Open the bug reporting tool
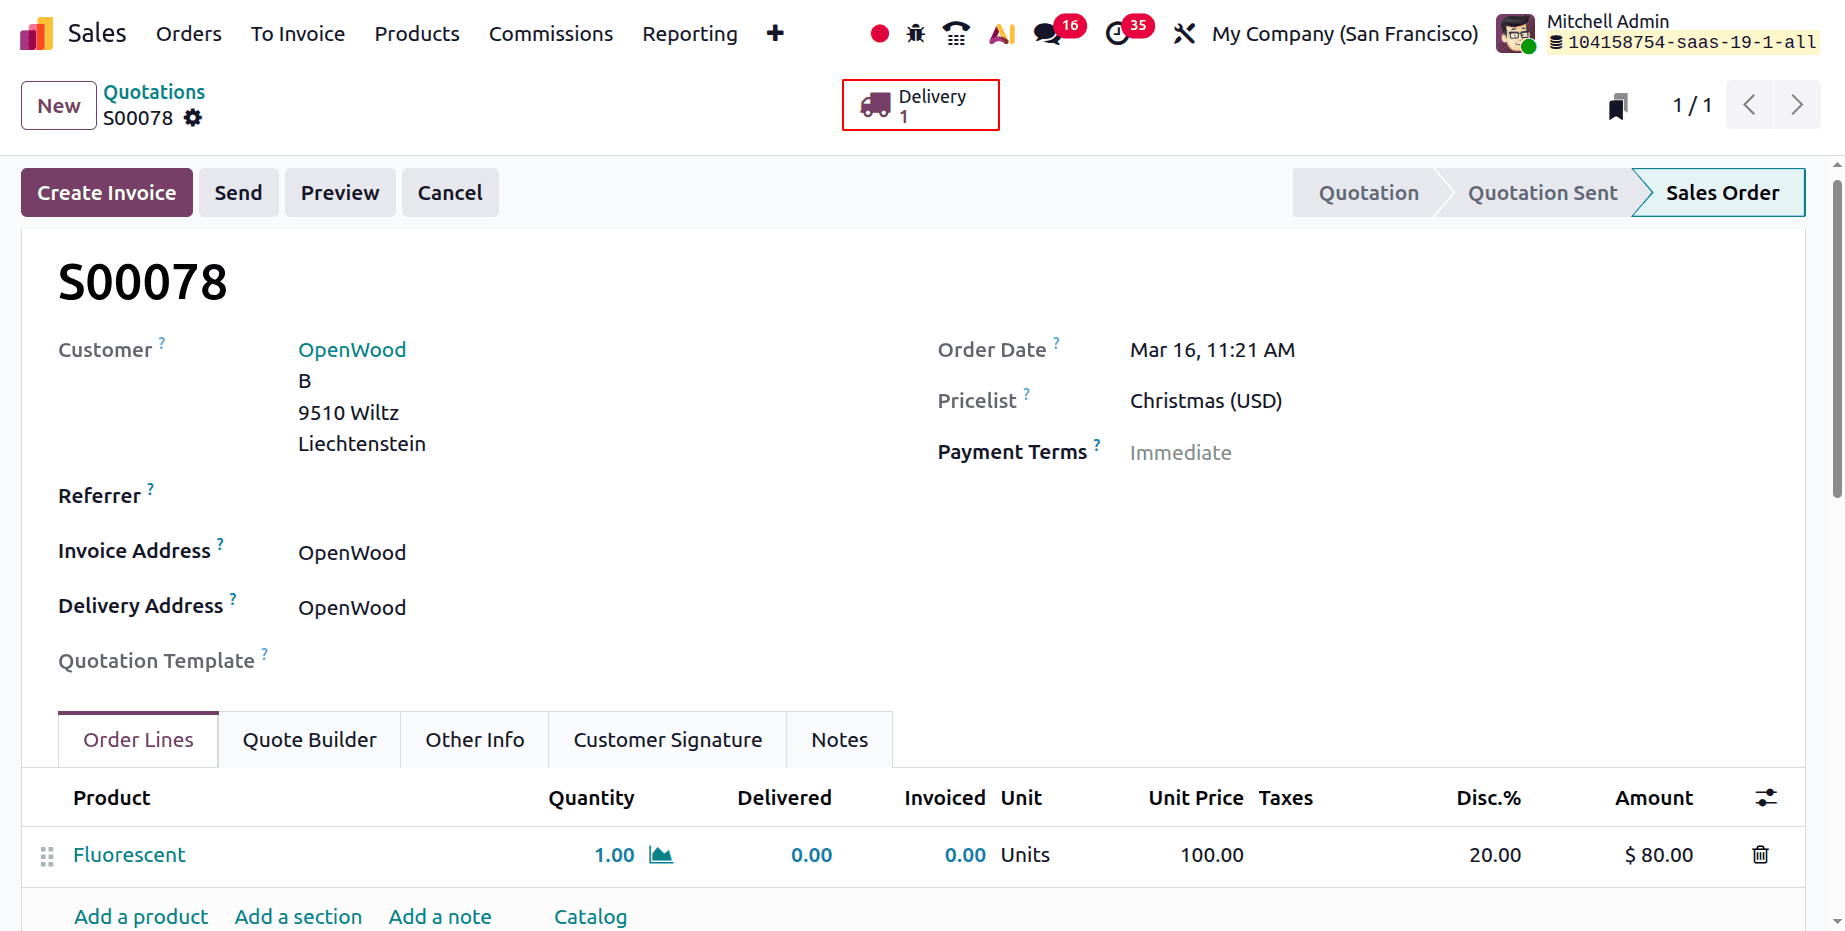 coord(915,33)
